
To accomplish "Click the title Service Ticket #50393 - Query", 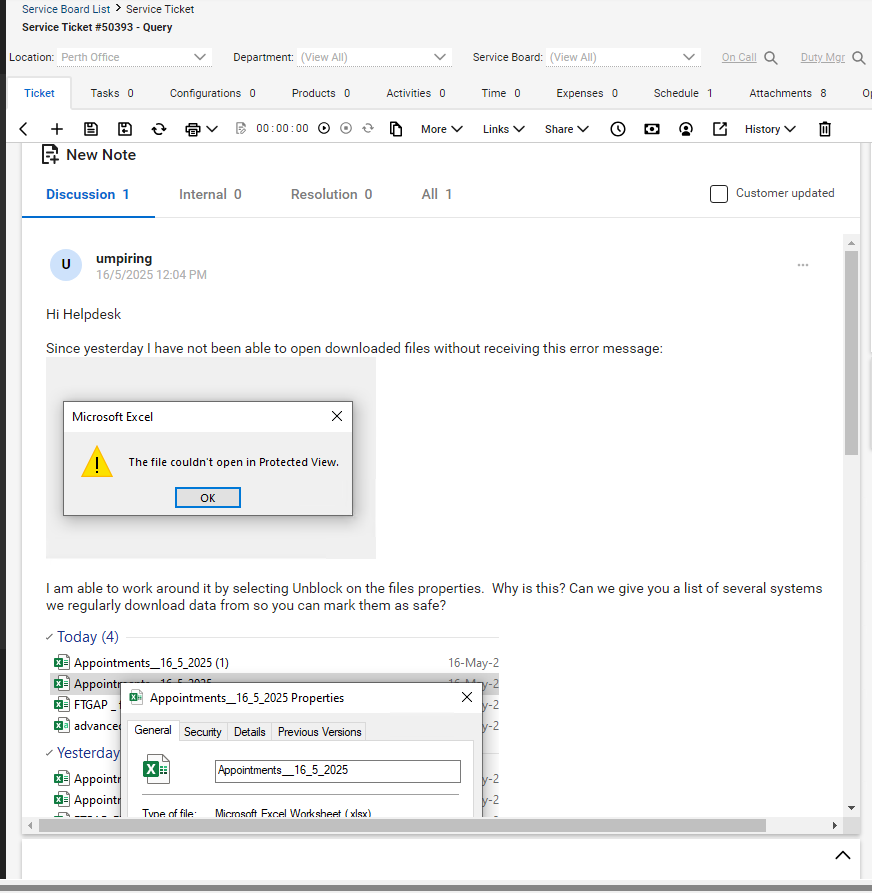I will point(97,27).
